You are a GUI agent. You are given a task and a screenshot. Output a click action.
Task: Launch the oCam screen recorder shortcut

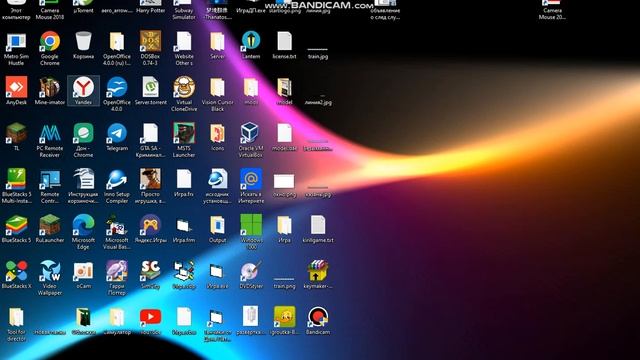pos(83,275)
